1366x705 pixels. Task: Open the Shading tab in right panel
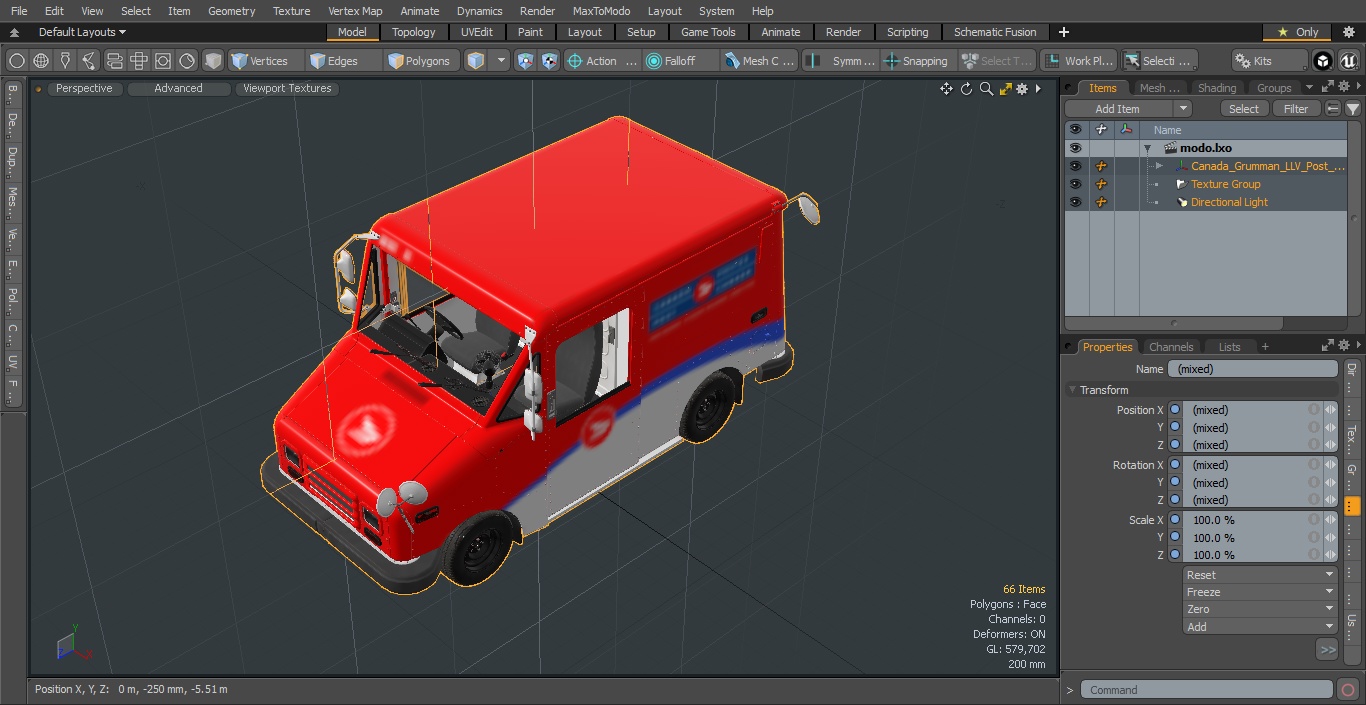tap(1216, 88)
